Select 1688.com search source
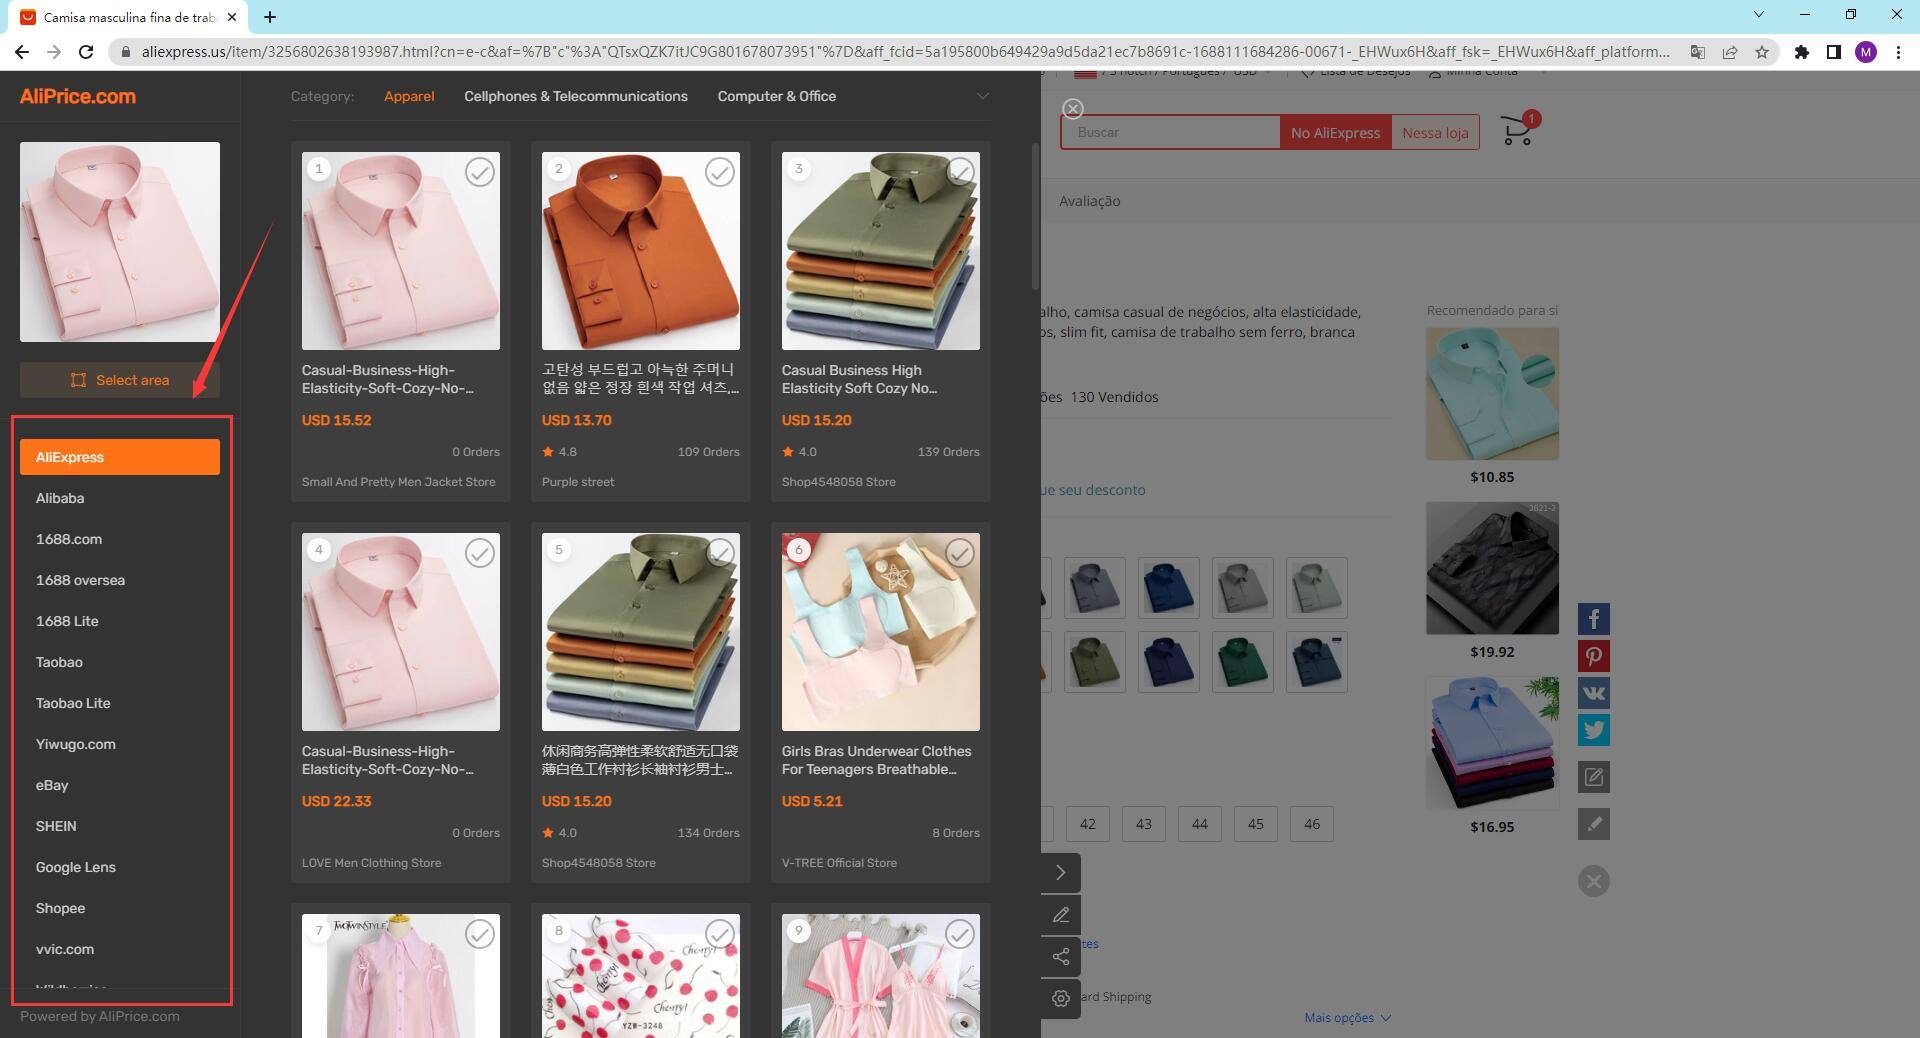The height and width of the screenshot is (1038, 1920). (120, 539)
